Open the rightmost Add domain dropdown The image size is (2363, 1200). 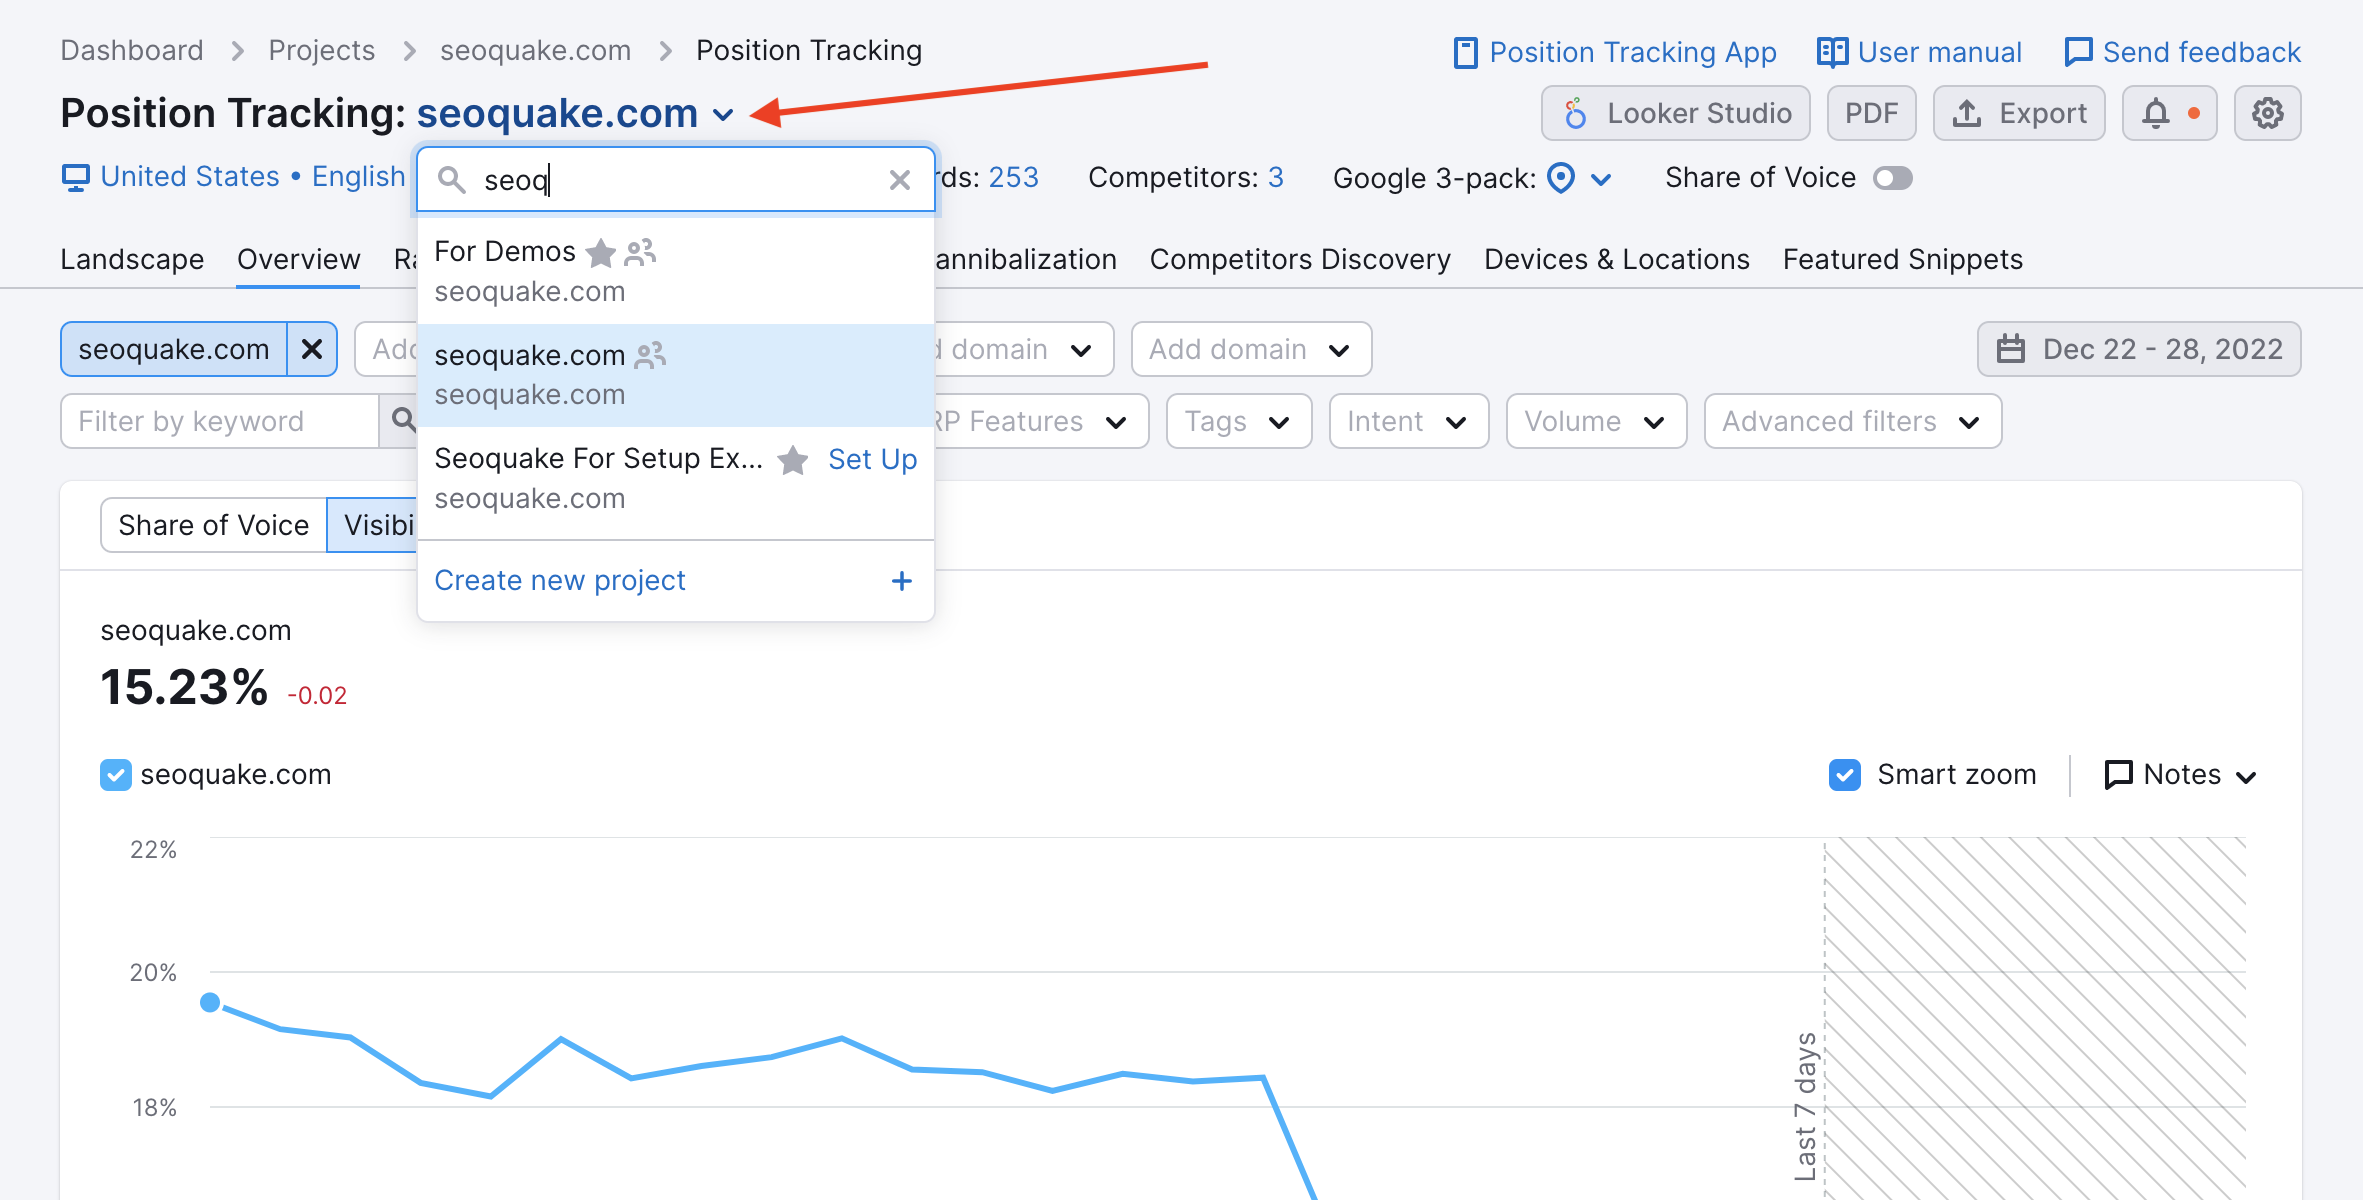1251,349
